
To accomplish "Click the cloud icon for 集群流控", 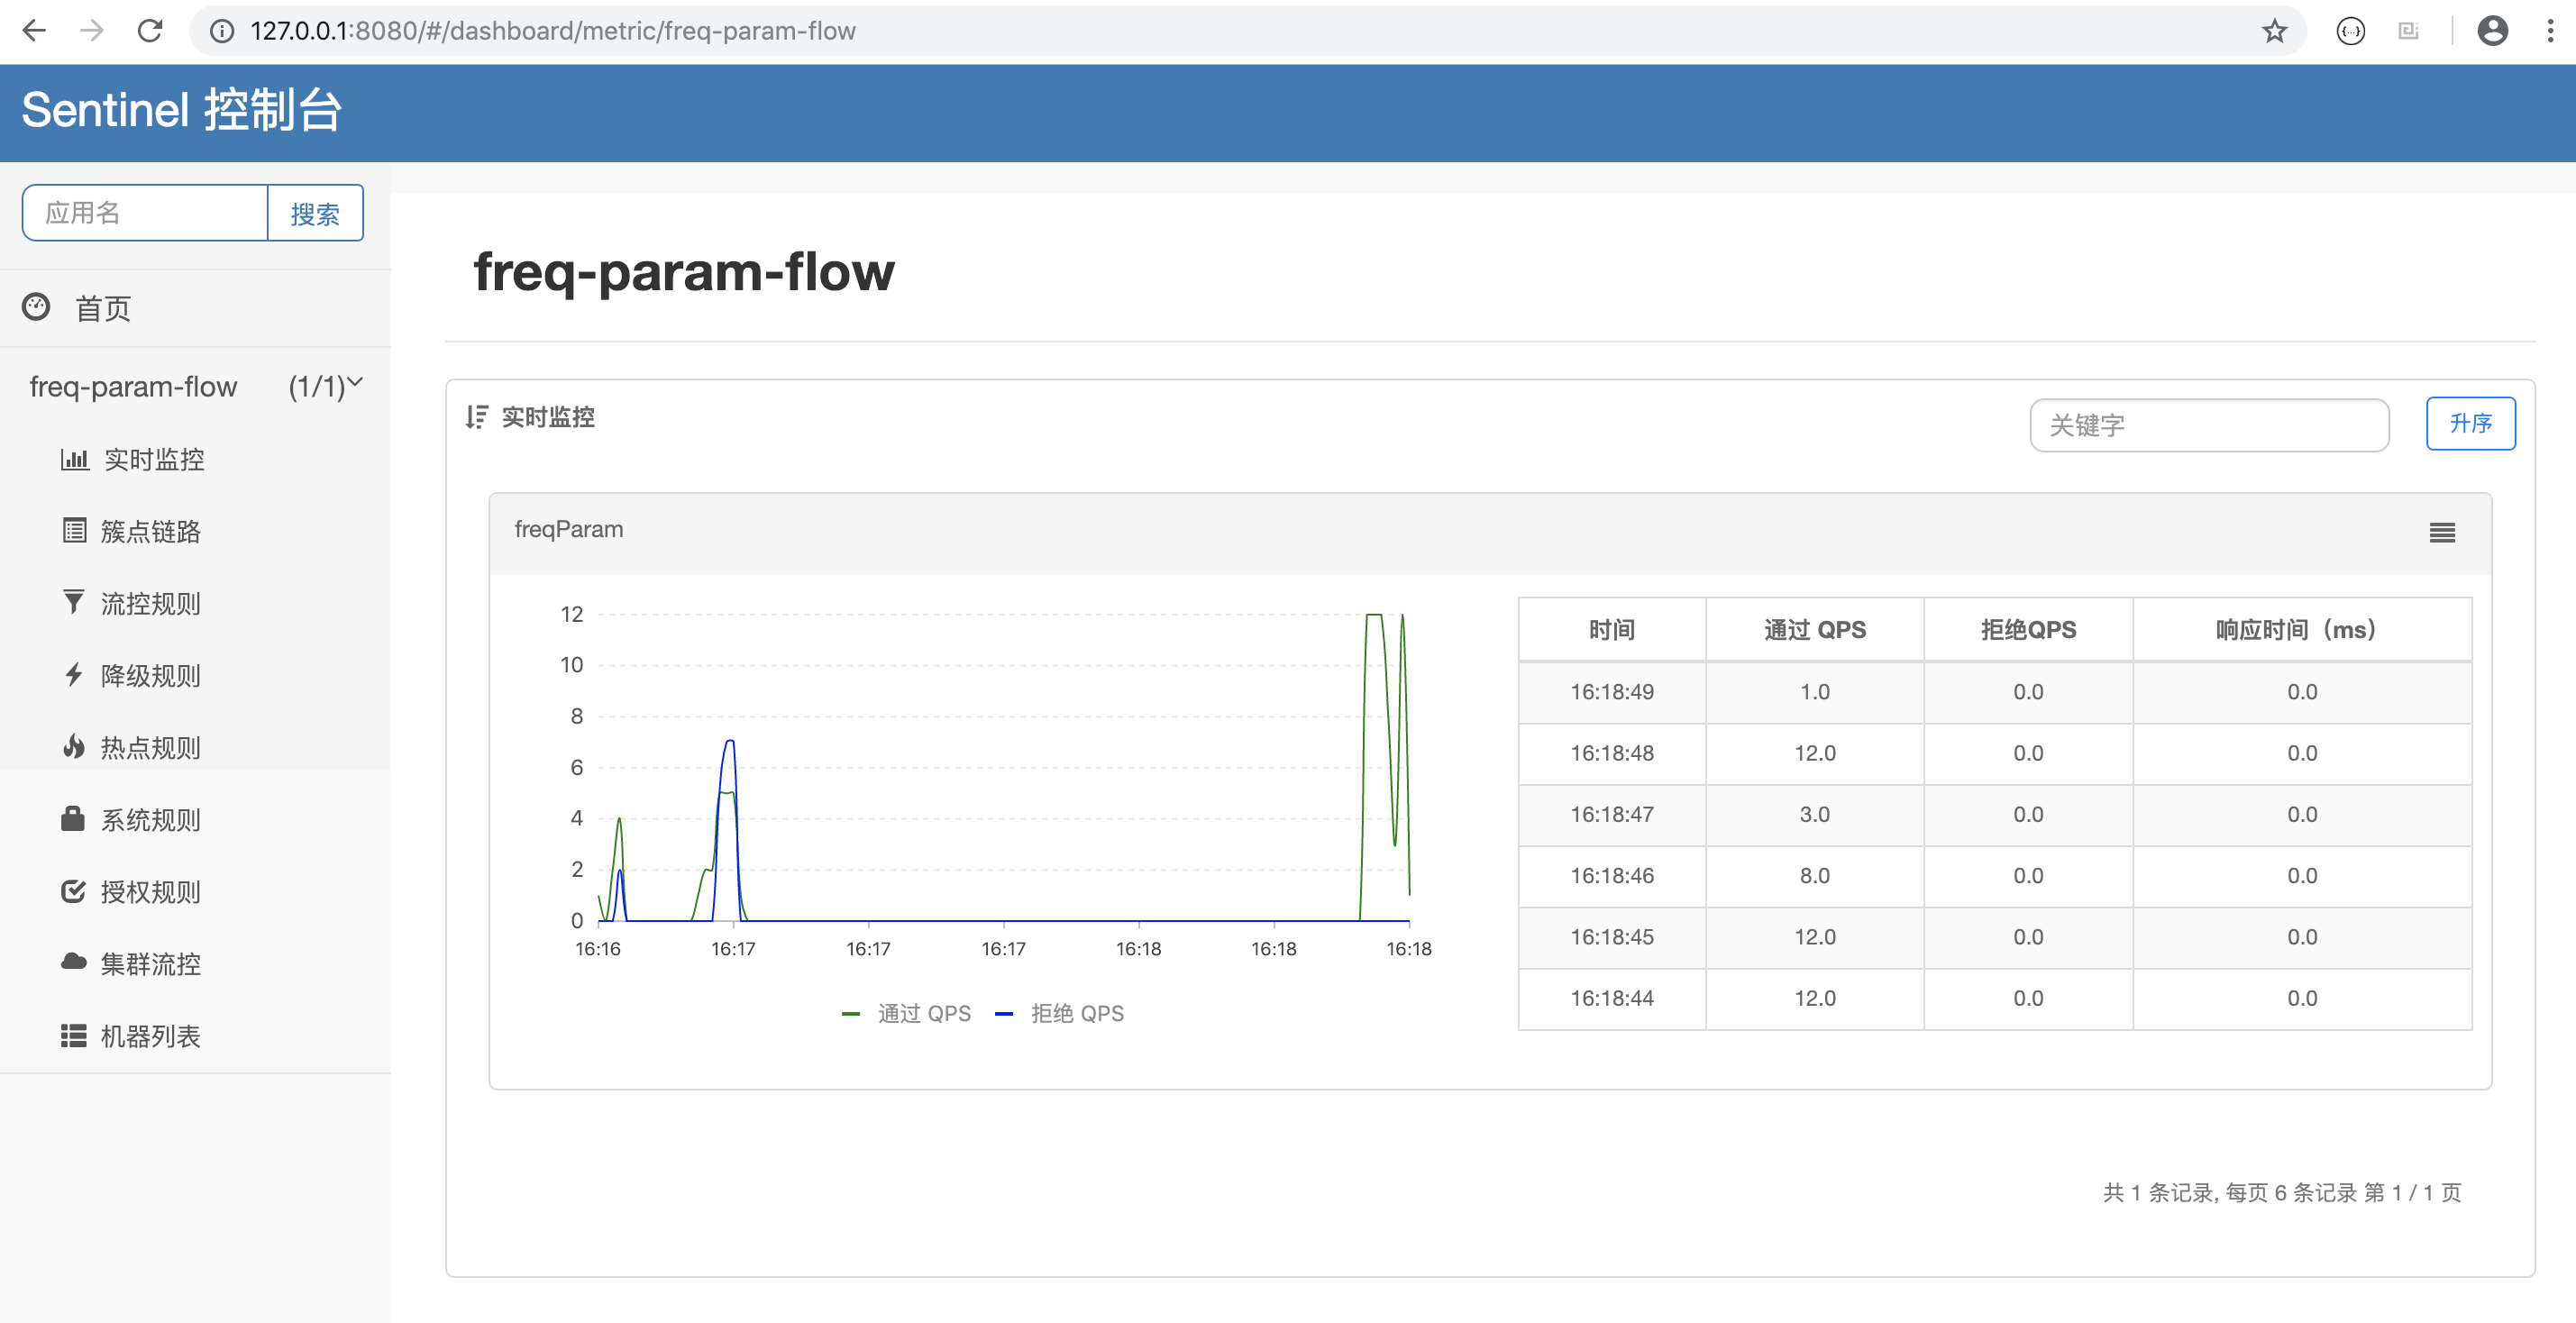I will (x=73, y=962).
